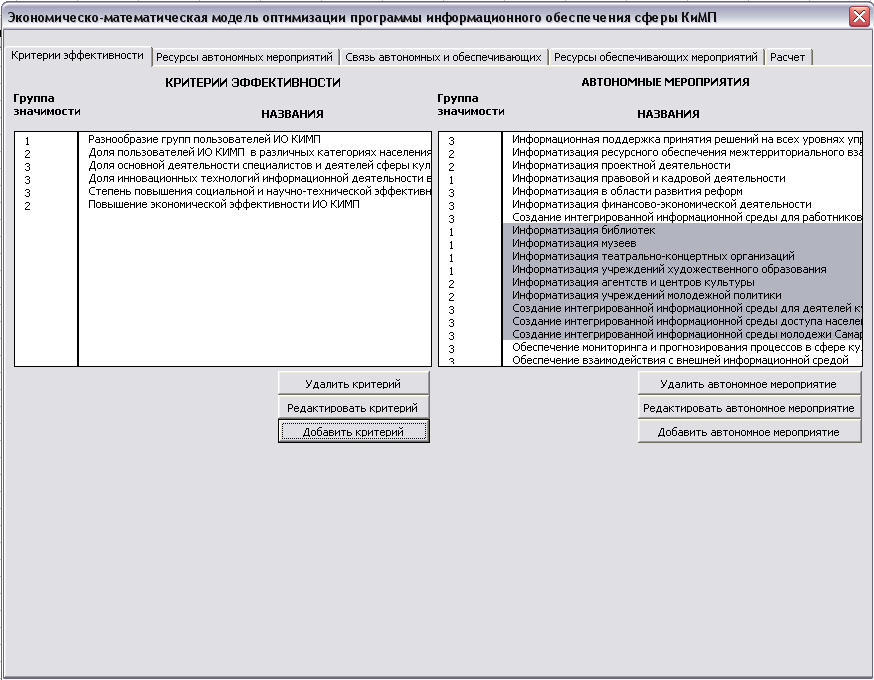Click the Удалить критерий button
The image size is (874, 680).
tap(353, 384)
